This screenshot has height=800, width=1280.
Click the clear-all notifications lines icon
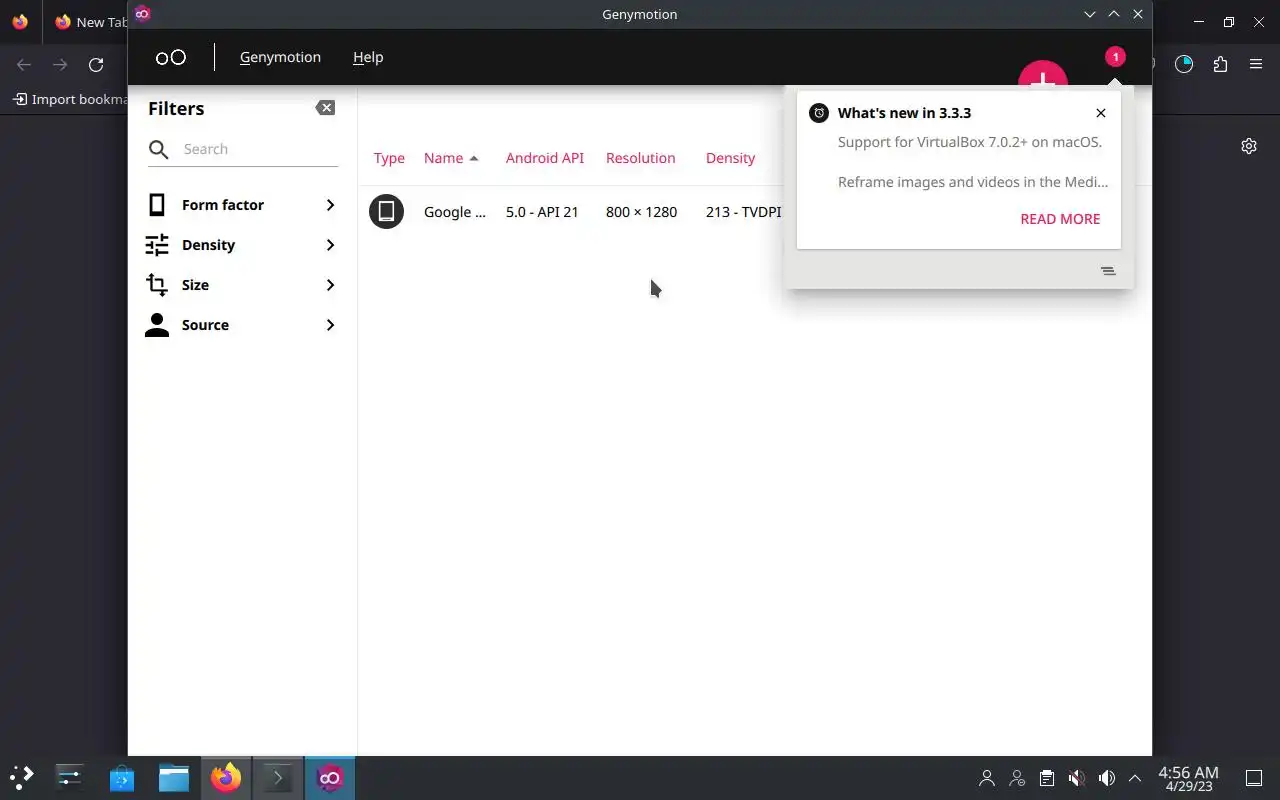[x=1108, y=271]
